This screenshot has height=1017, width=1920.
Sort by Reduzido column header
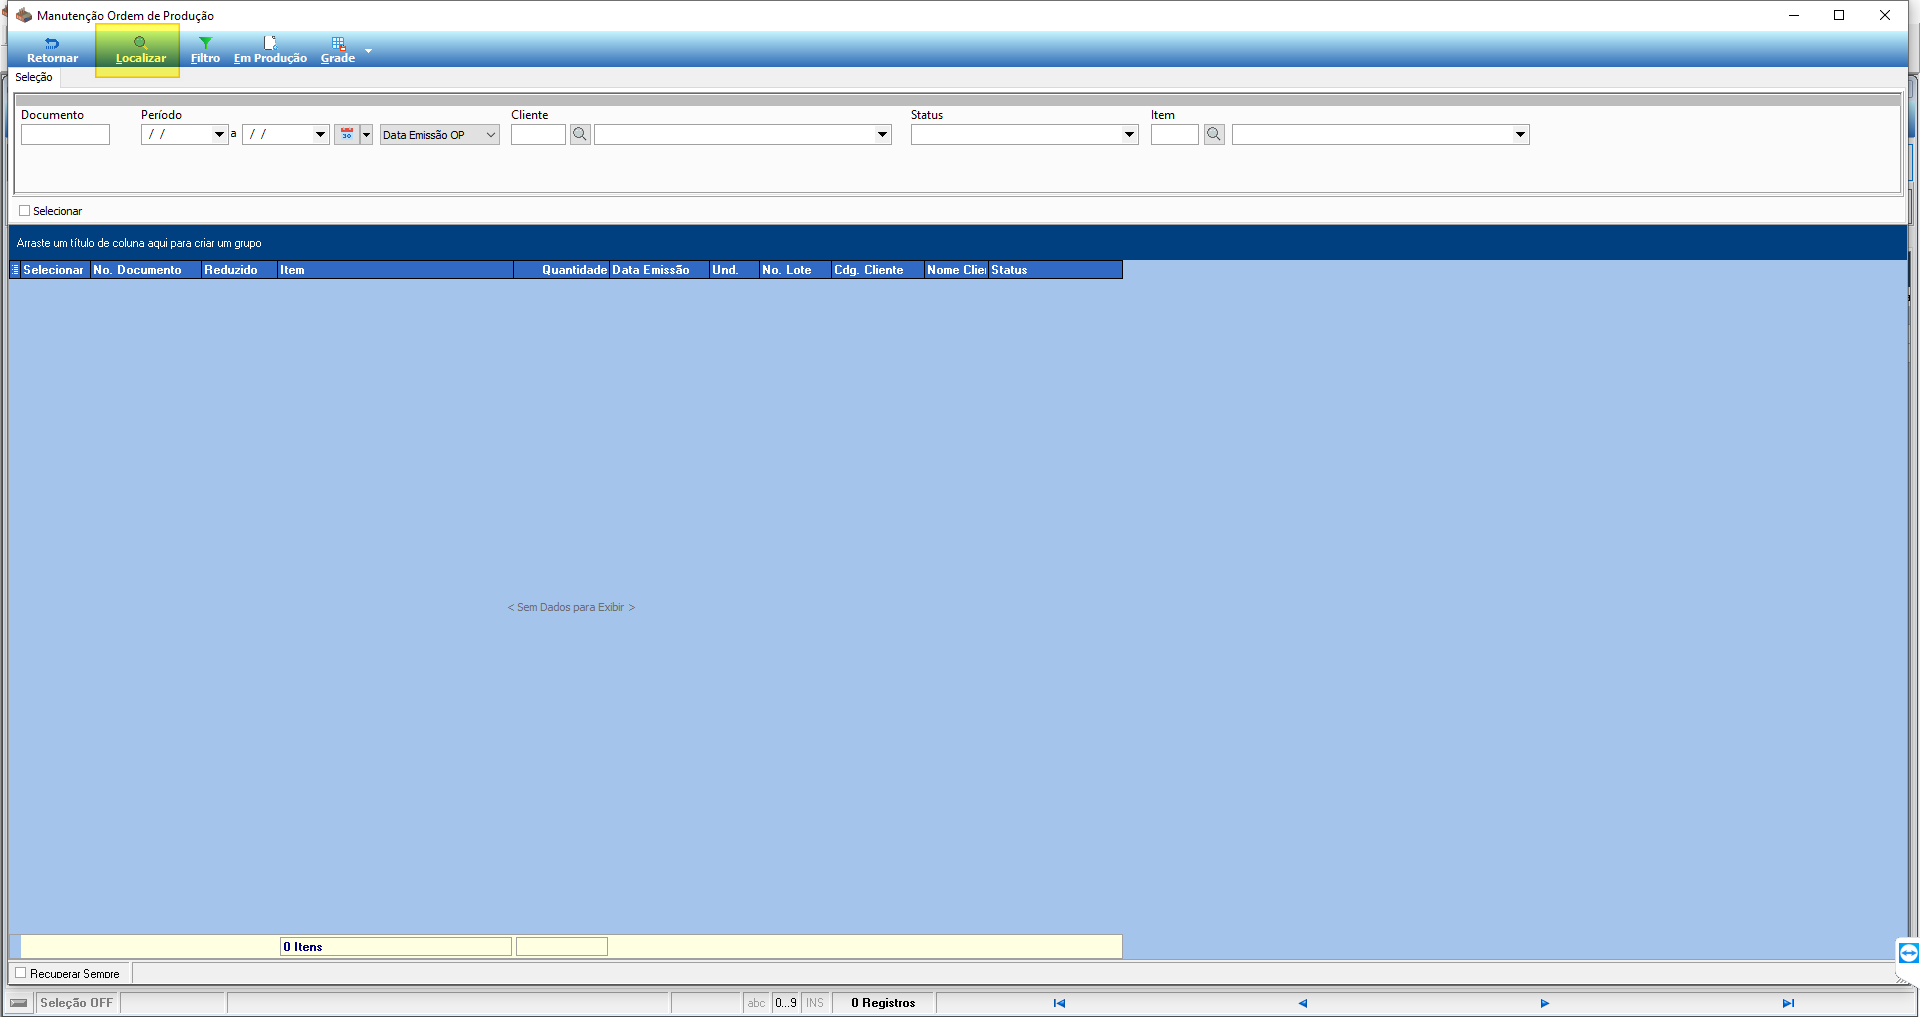[239, 270]
